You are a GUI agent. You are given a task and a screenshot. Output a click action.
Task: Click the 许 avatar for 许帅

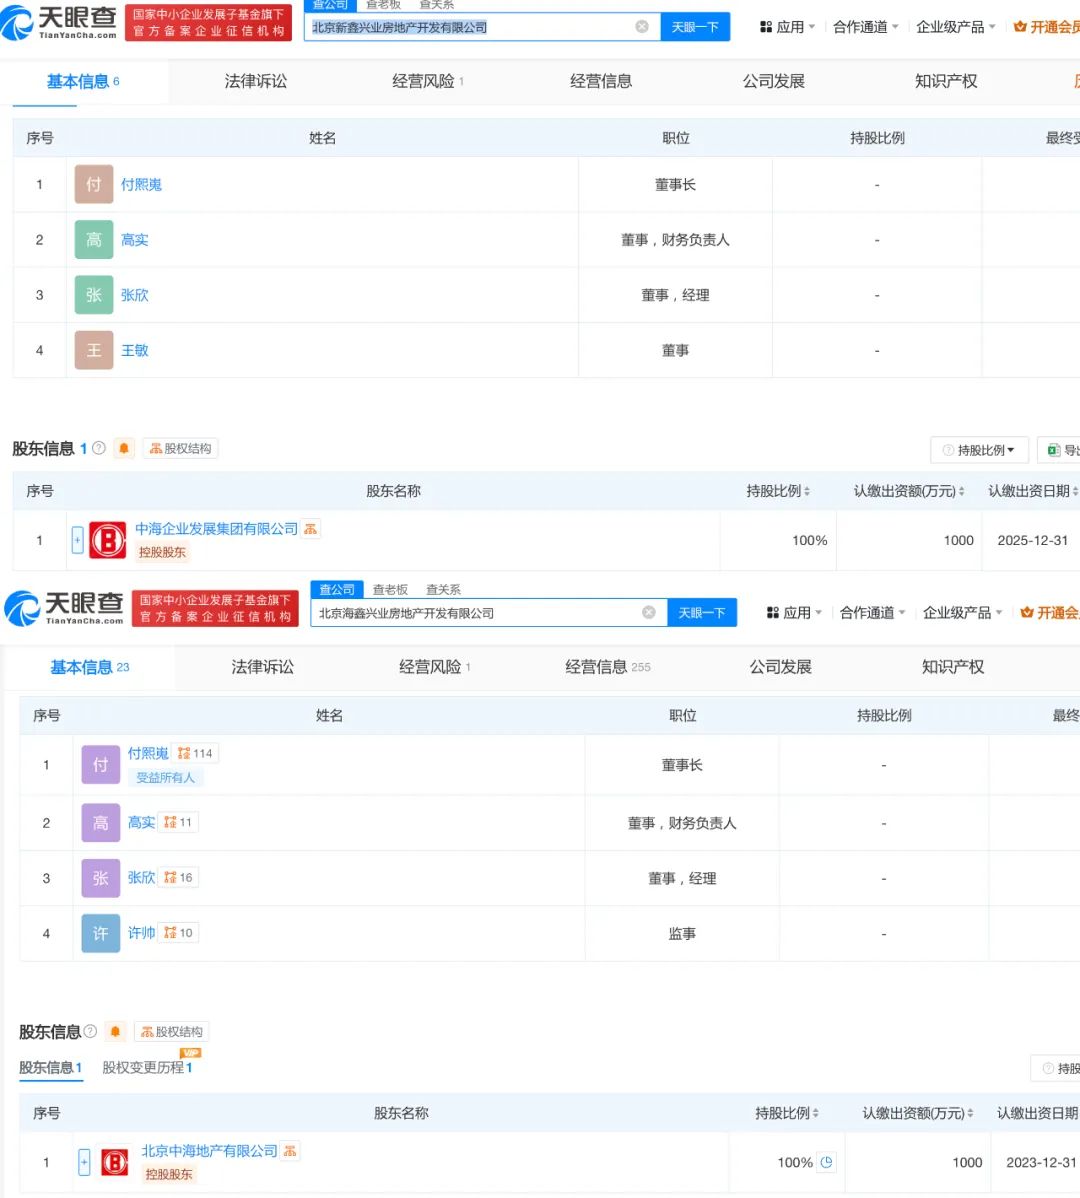tap(101, 933)
